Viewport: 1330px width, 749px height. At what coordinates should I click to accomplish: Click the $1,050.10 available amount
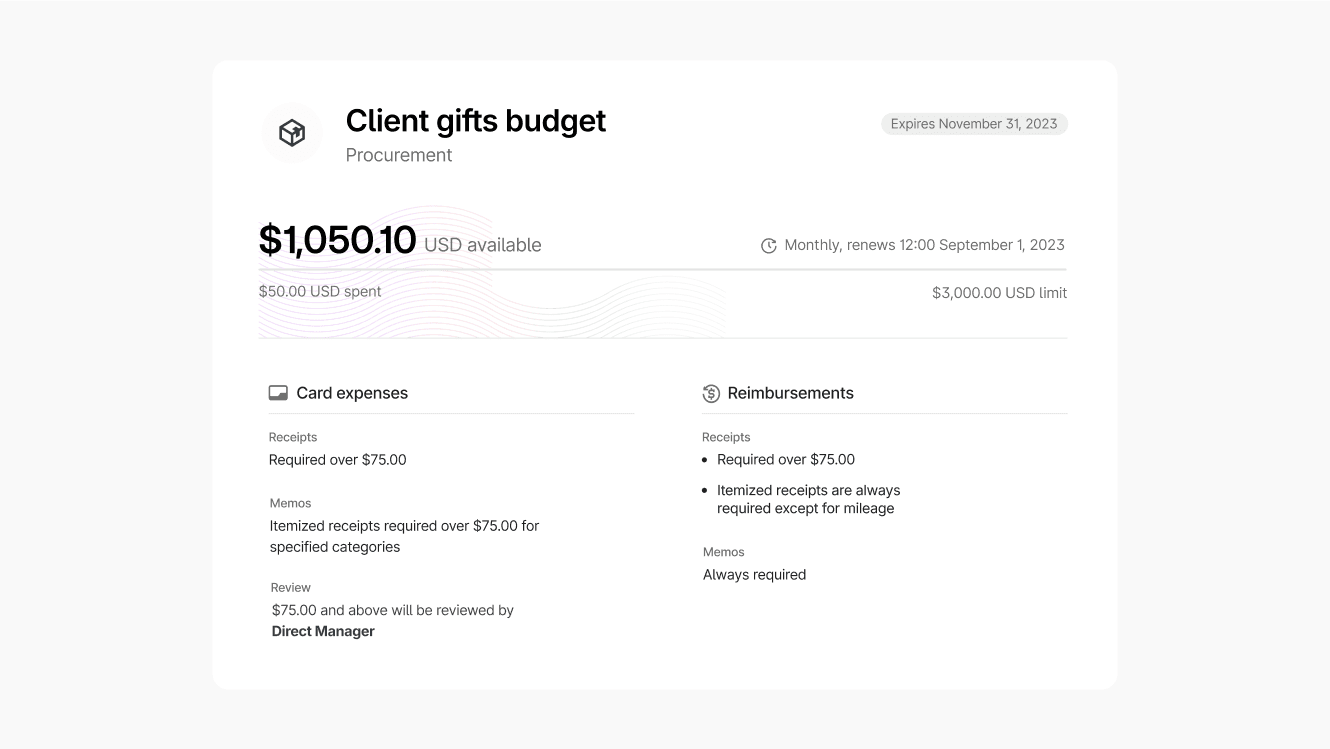(x=337, y=241)
